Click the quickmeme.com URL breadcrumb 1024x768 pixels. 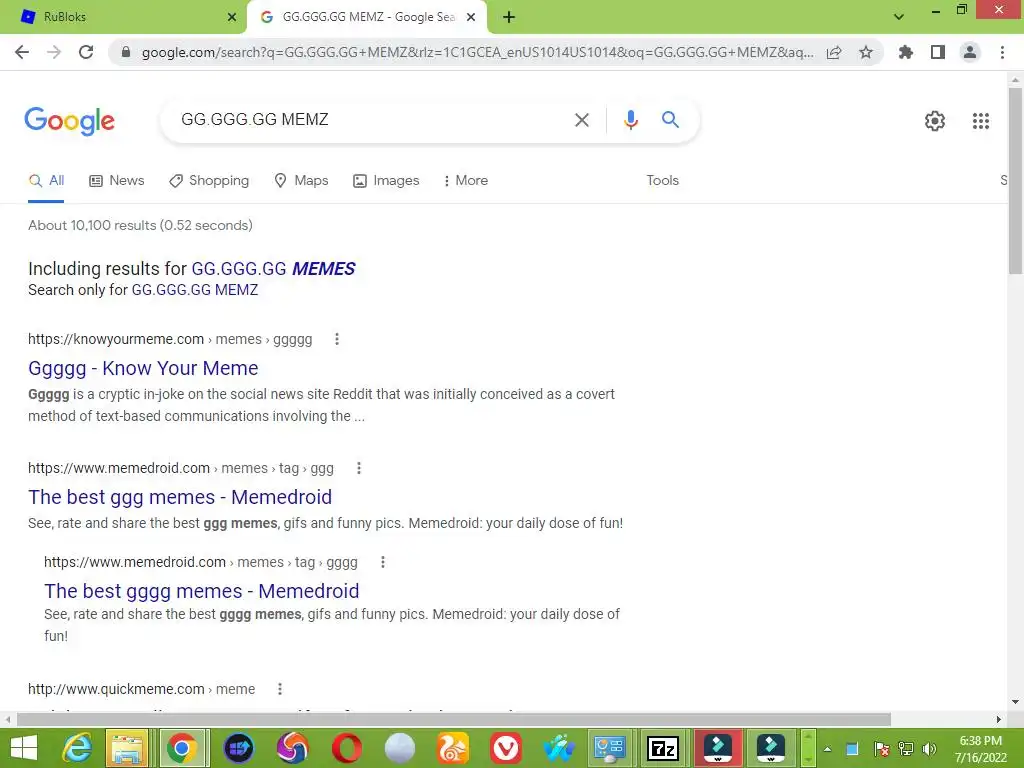141,689
